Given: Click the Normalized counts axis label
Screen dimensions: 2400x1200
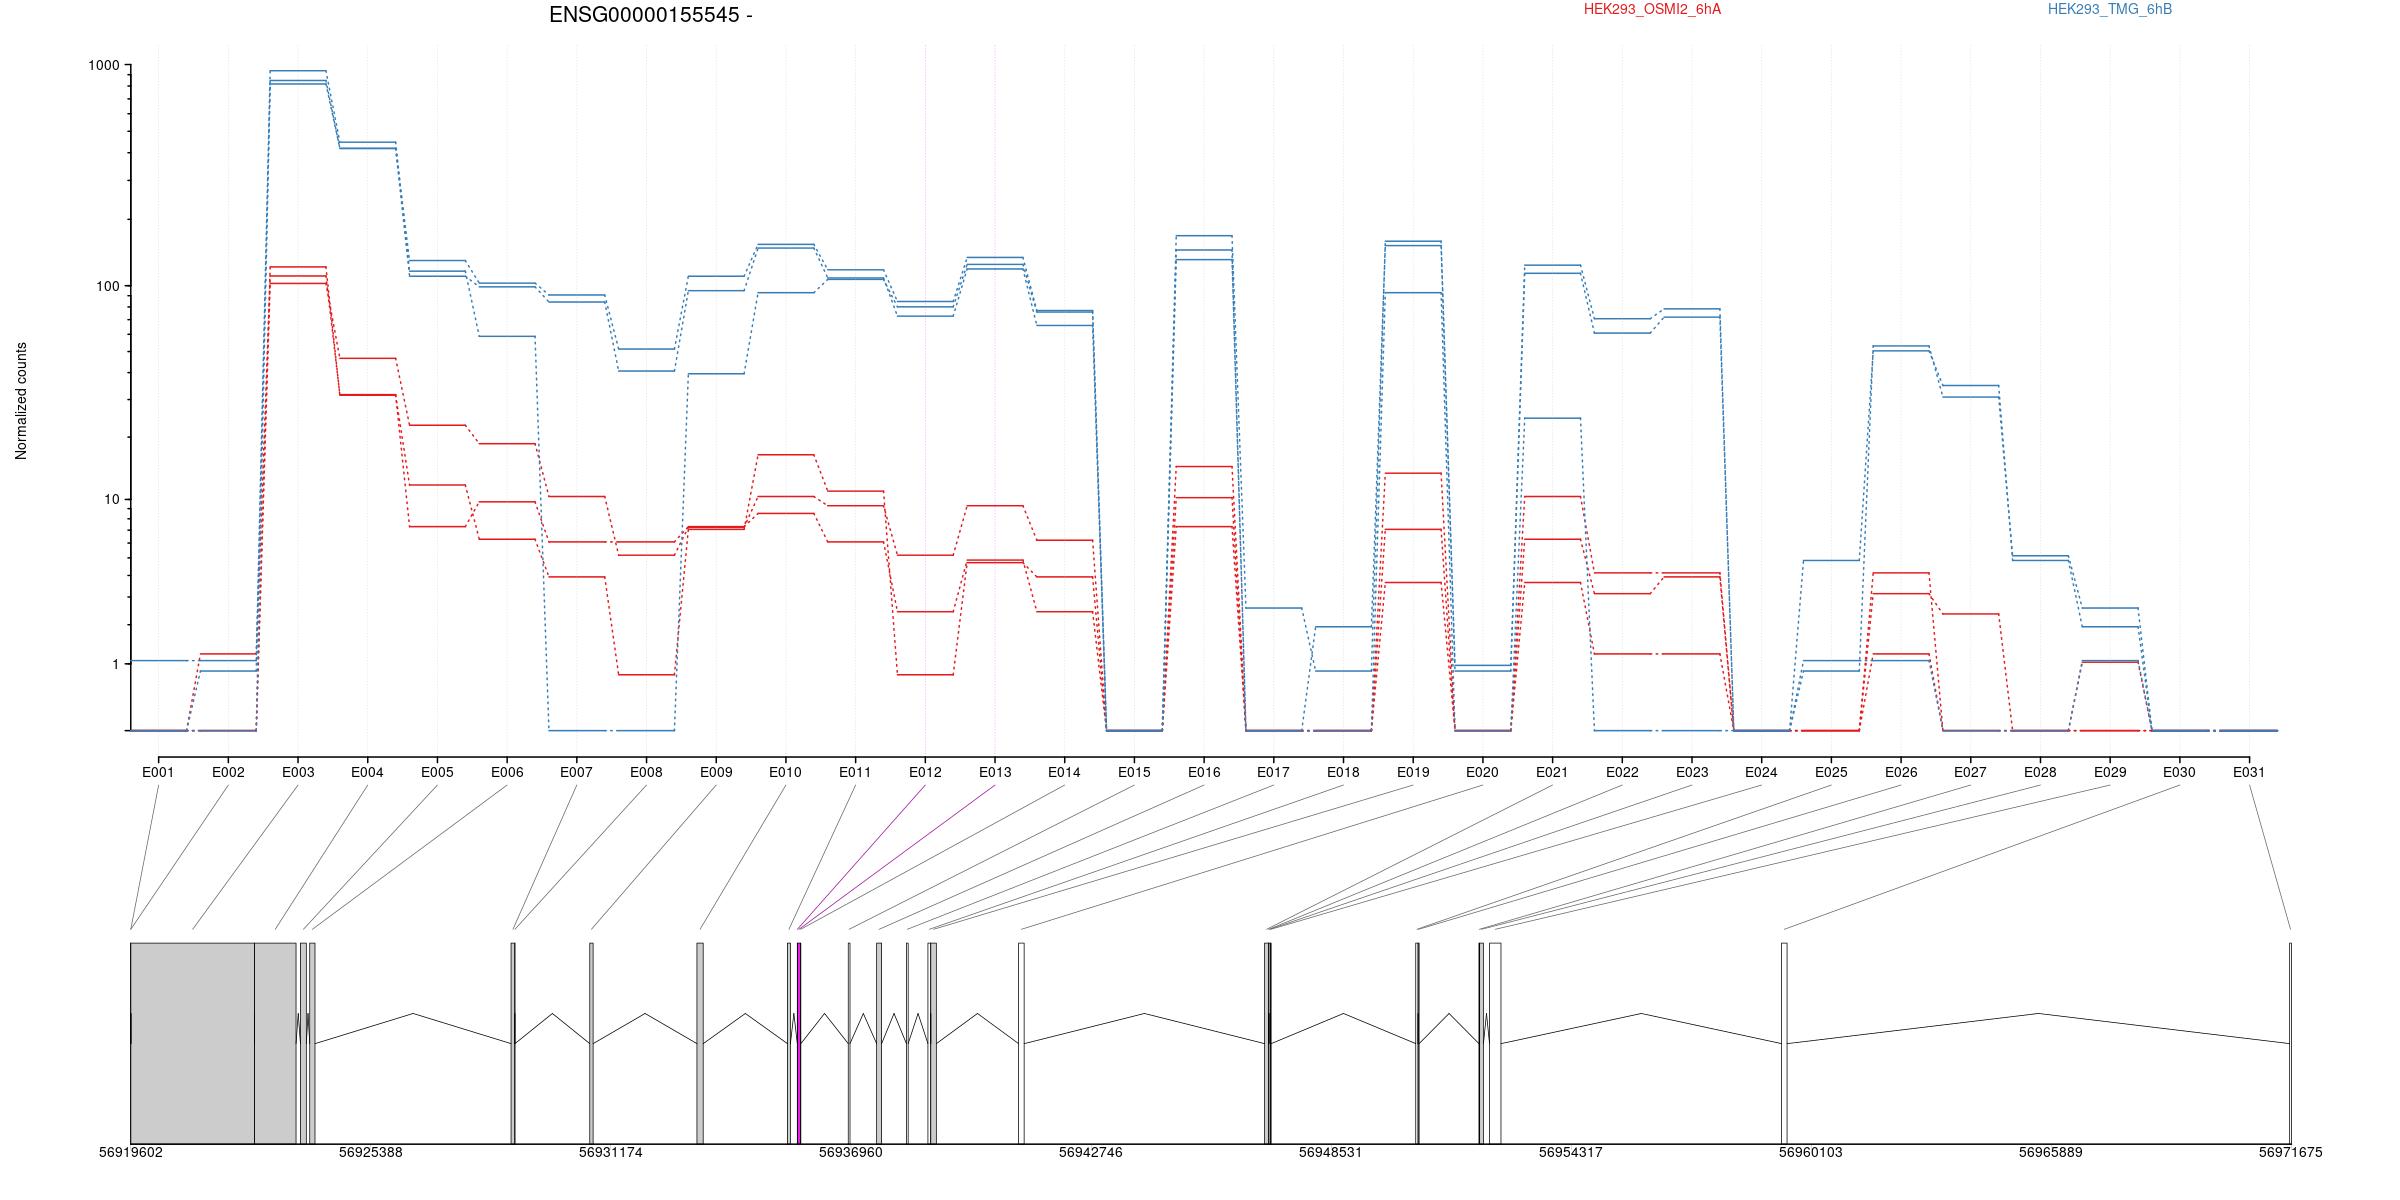Looking at the screenshot, I should coord(21,401).
